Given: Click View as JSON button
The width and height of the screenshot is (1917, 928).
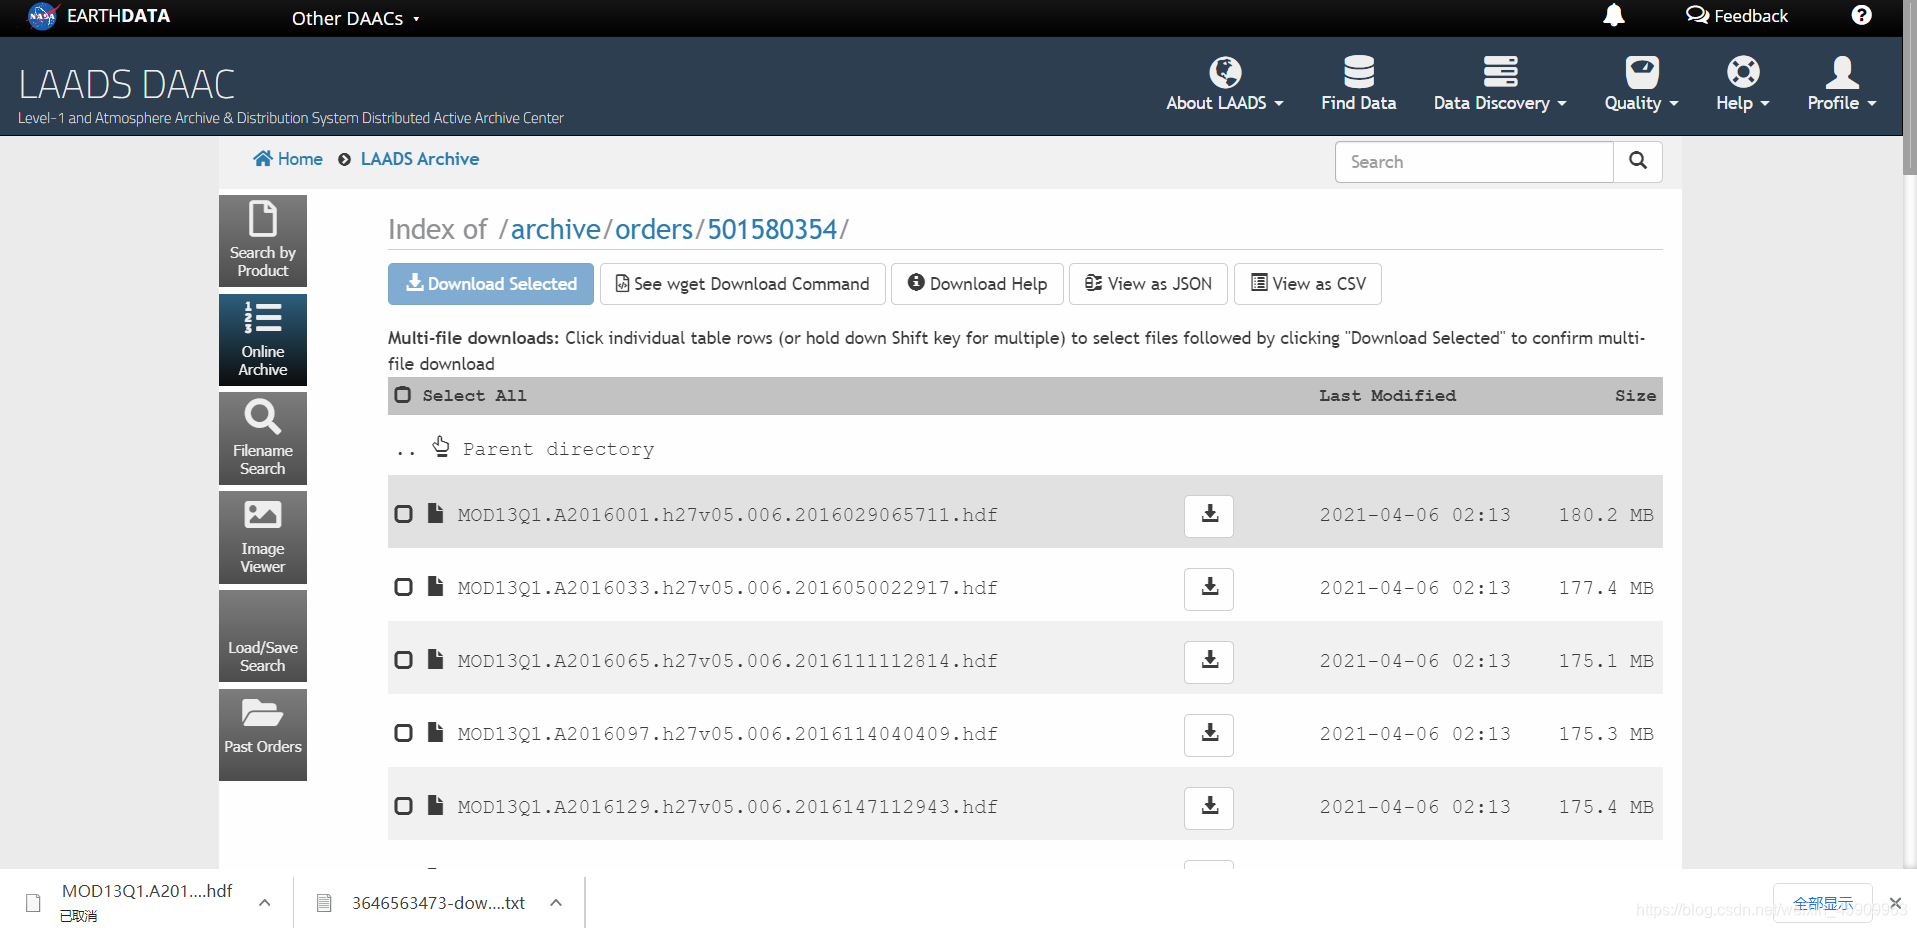Looking at the screenshot, I should tap(1148, 284).
